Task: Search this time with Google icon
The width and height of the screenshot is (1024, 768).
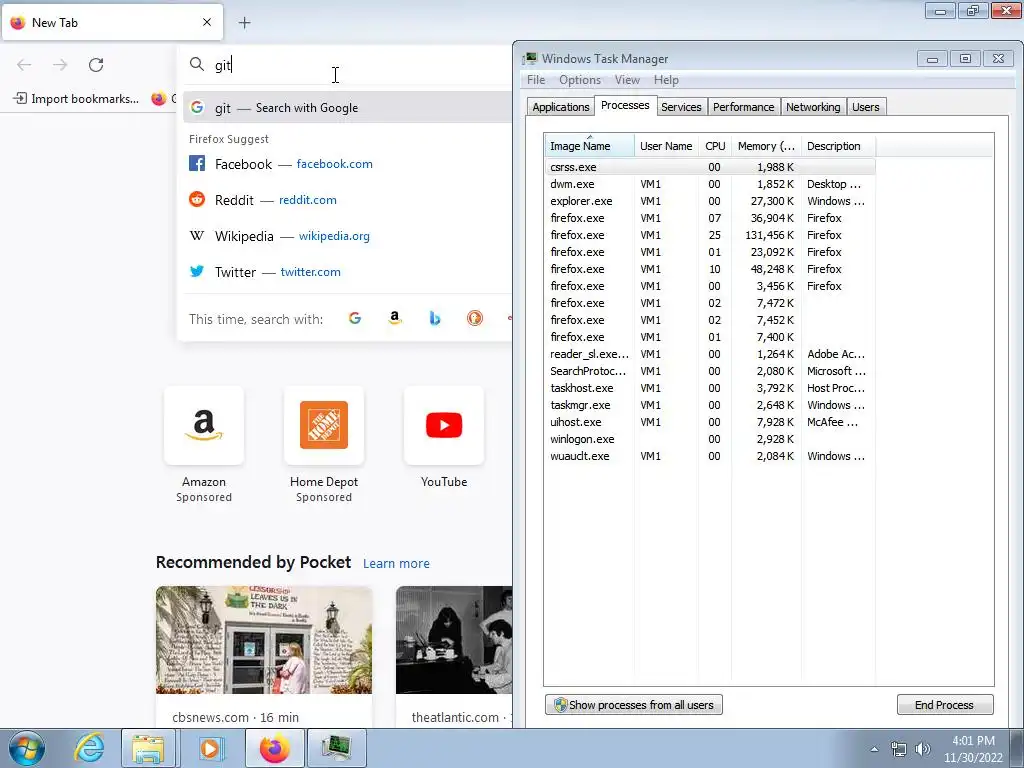Action: point(355,318)
